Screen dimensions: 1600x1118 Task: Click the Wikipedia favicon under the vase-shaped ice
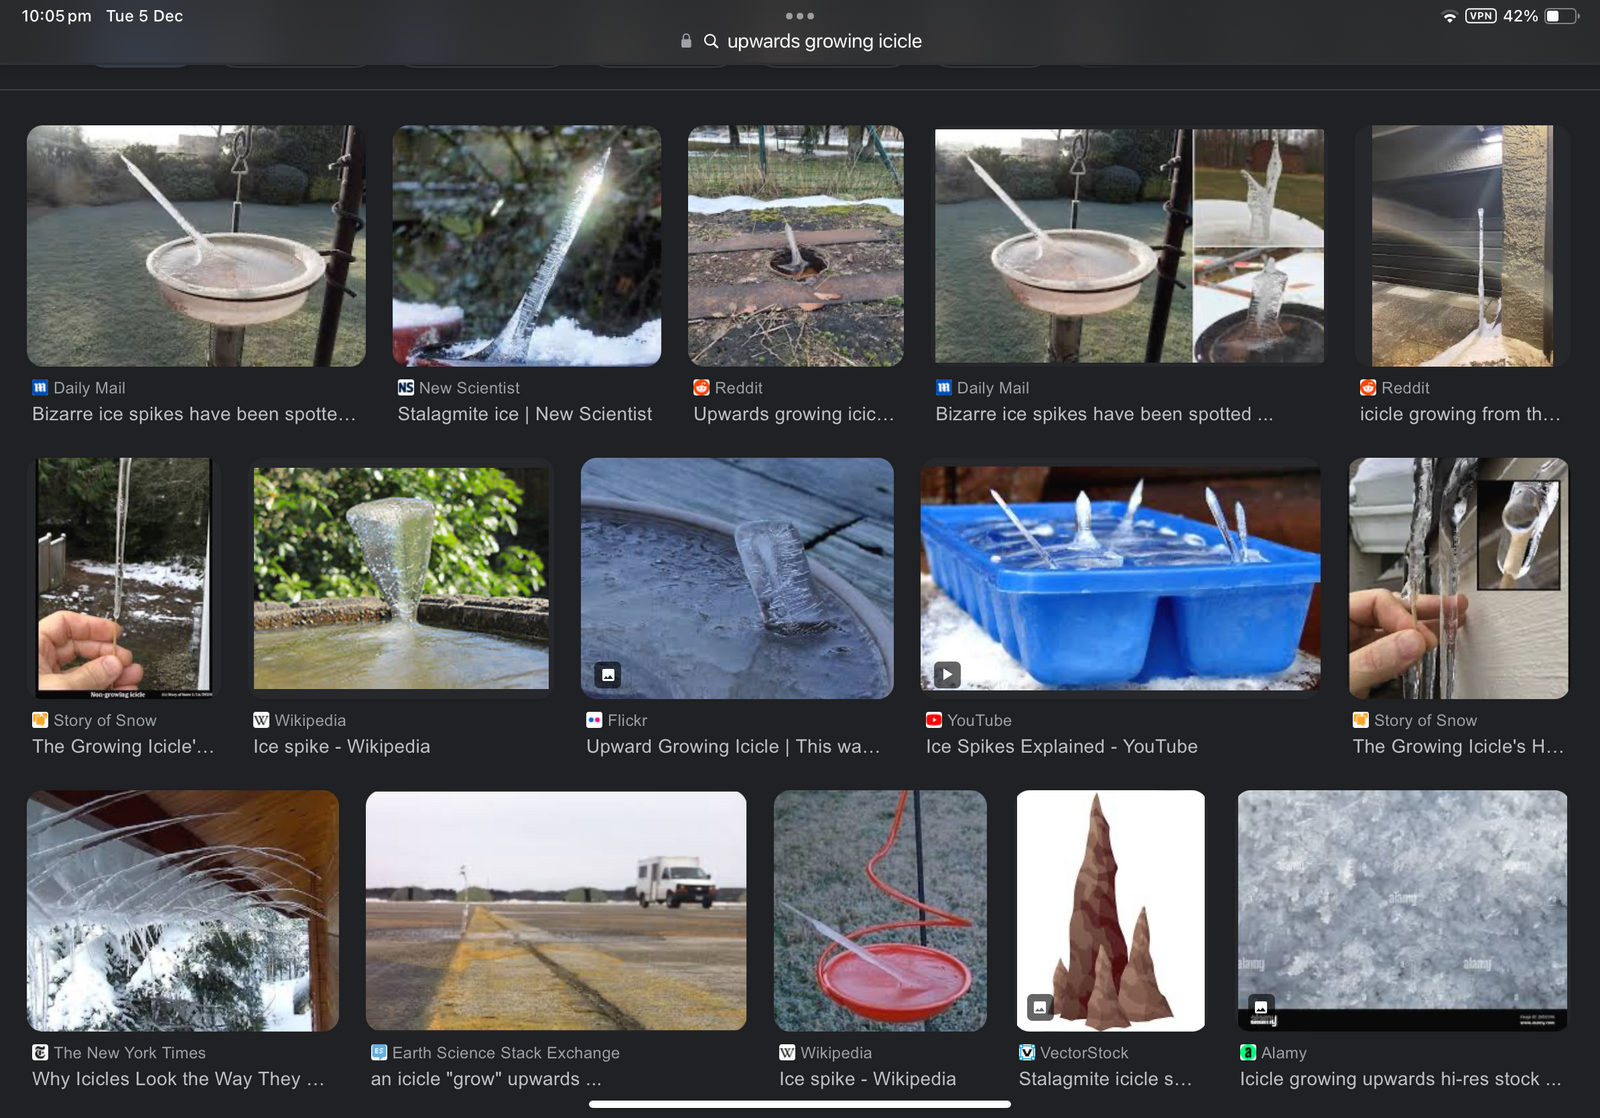tap(261, 720)
